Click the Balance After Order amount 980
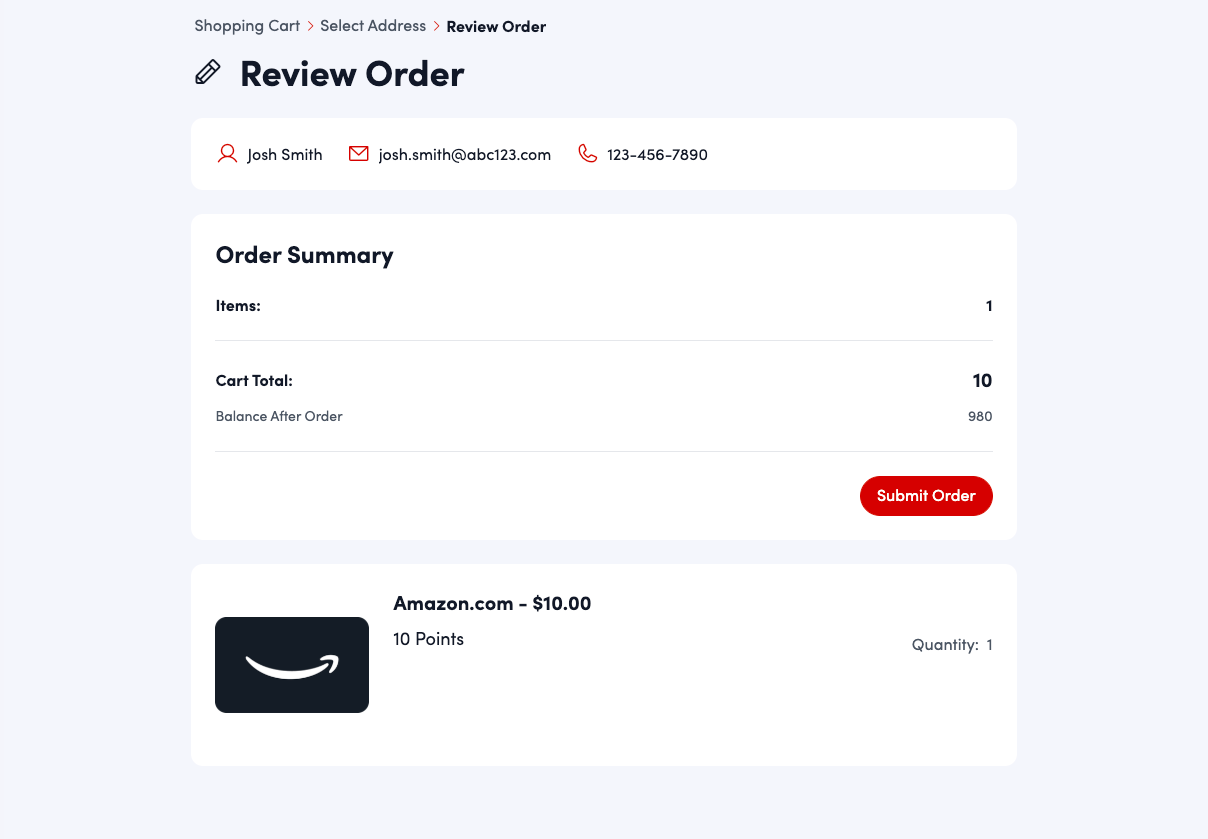The height and width of the screenshot is (839, 1208). 980,417
